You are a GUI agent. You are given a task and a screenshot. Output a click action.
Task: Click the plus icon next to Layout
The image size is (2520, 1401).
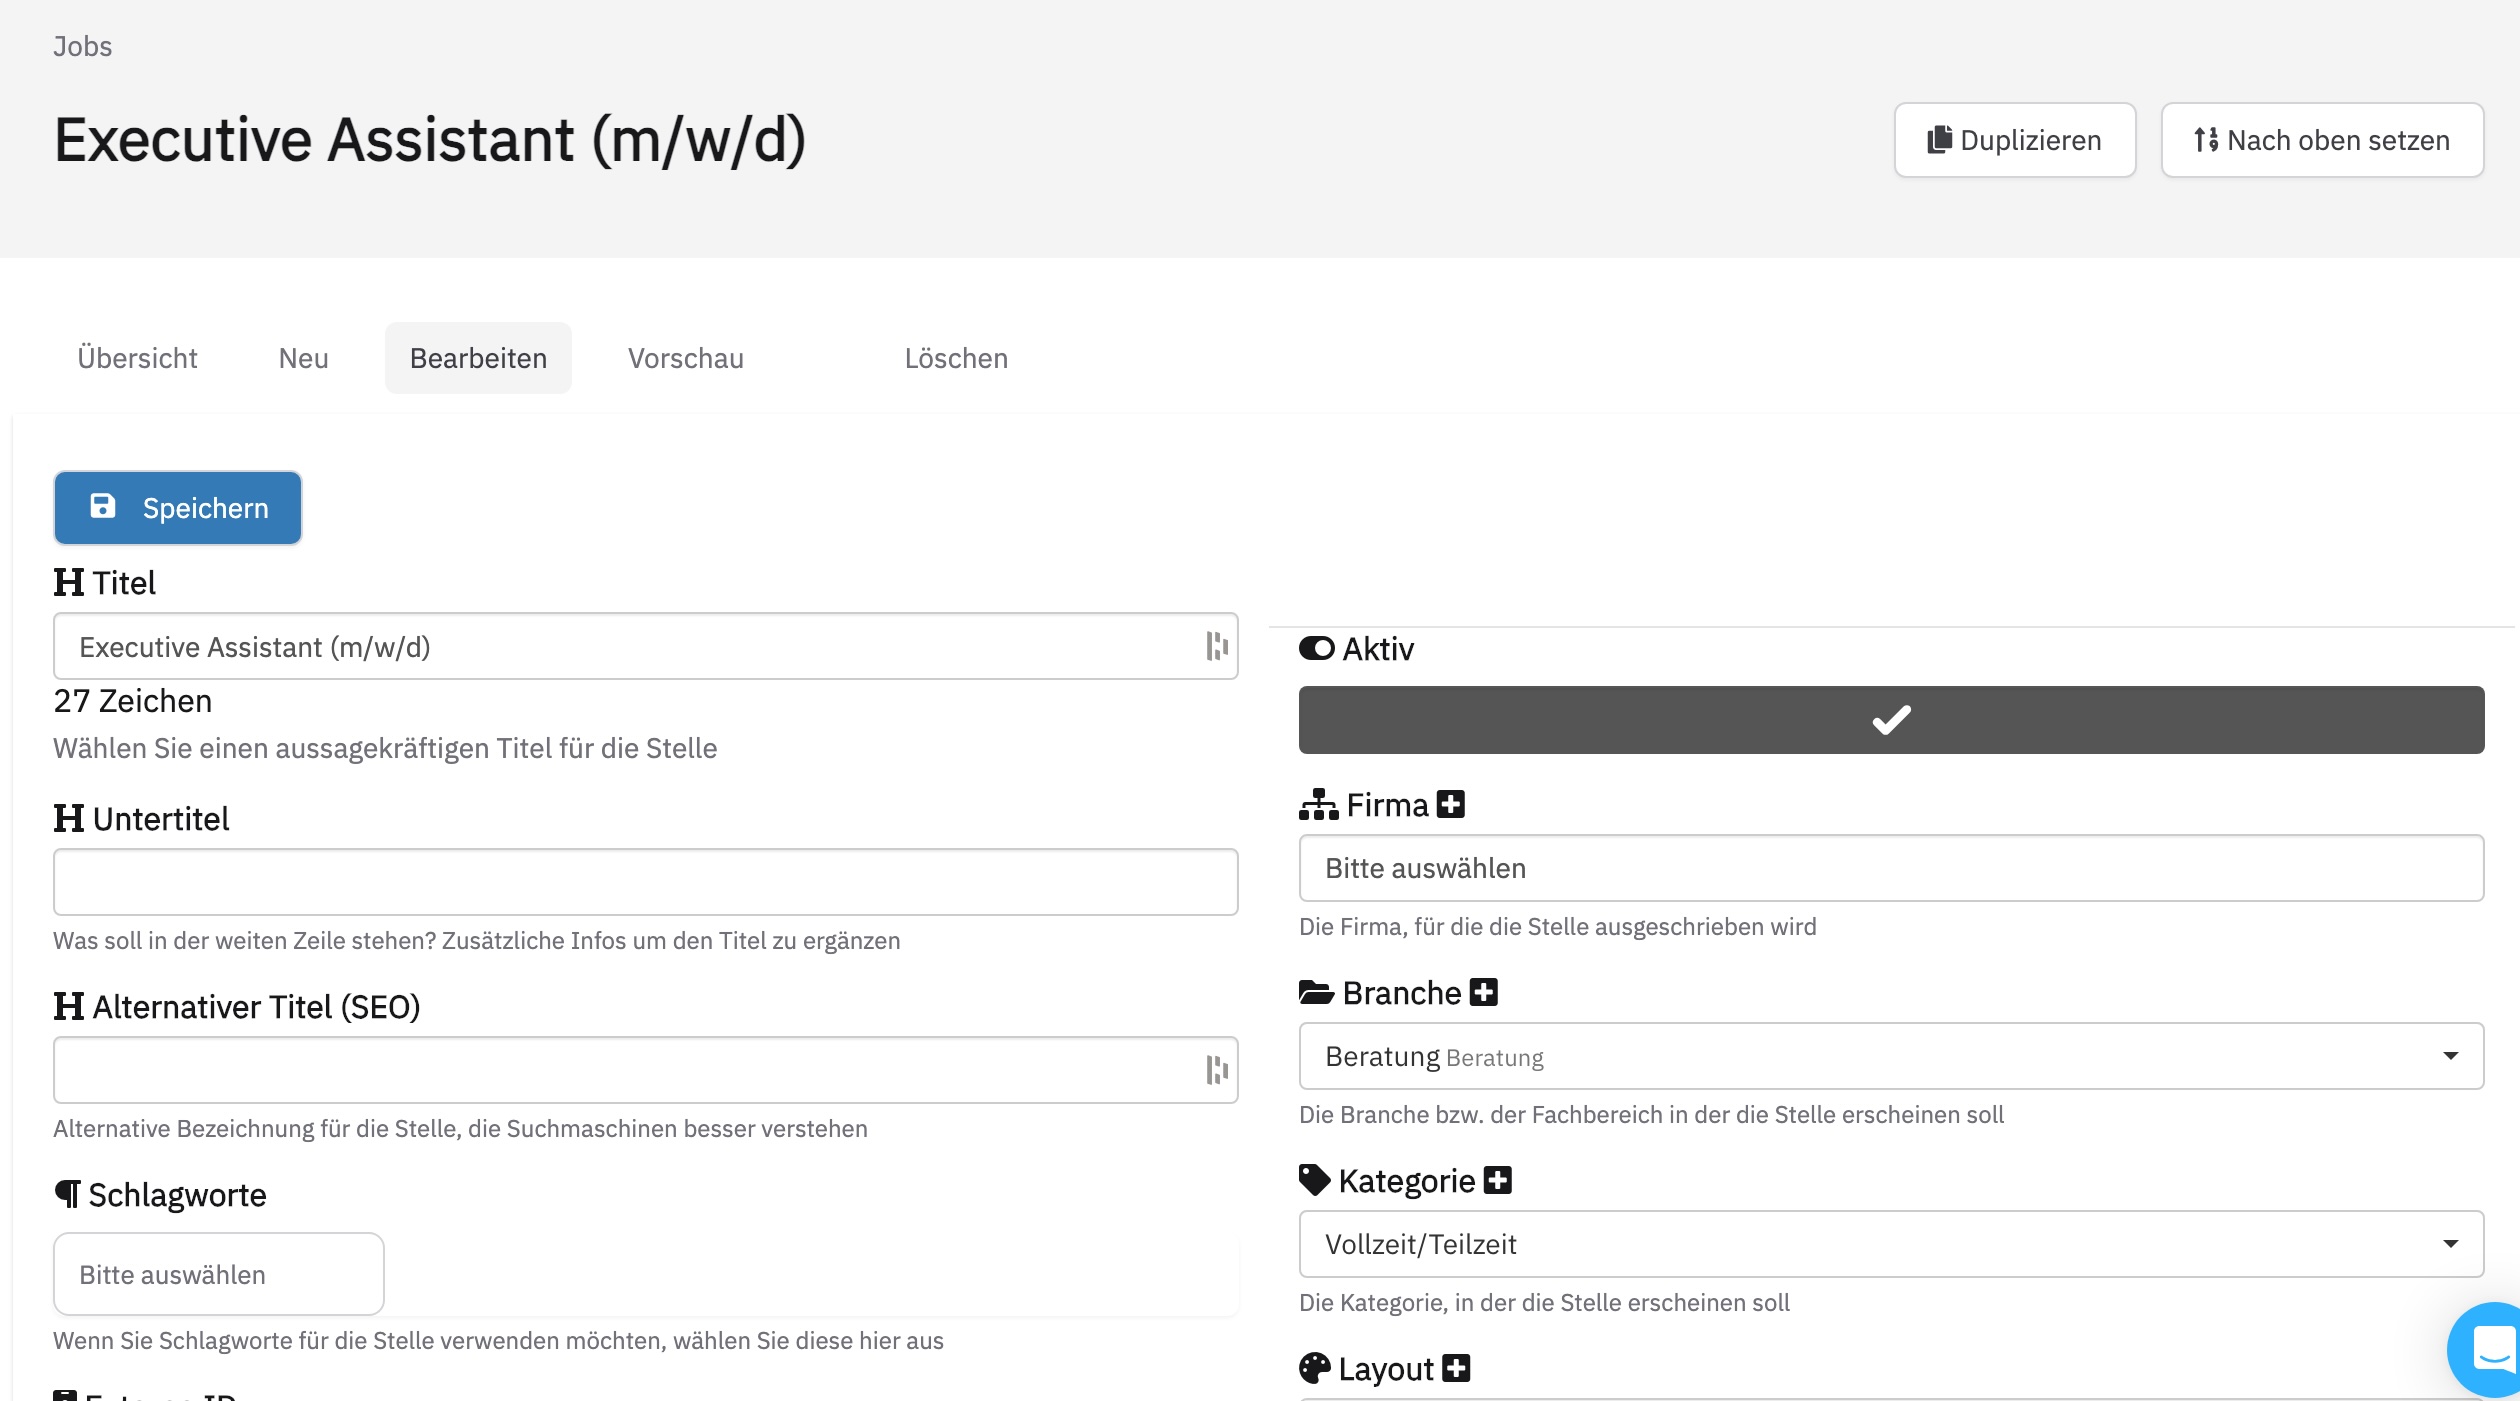[x=1456, y=1368]
